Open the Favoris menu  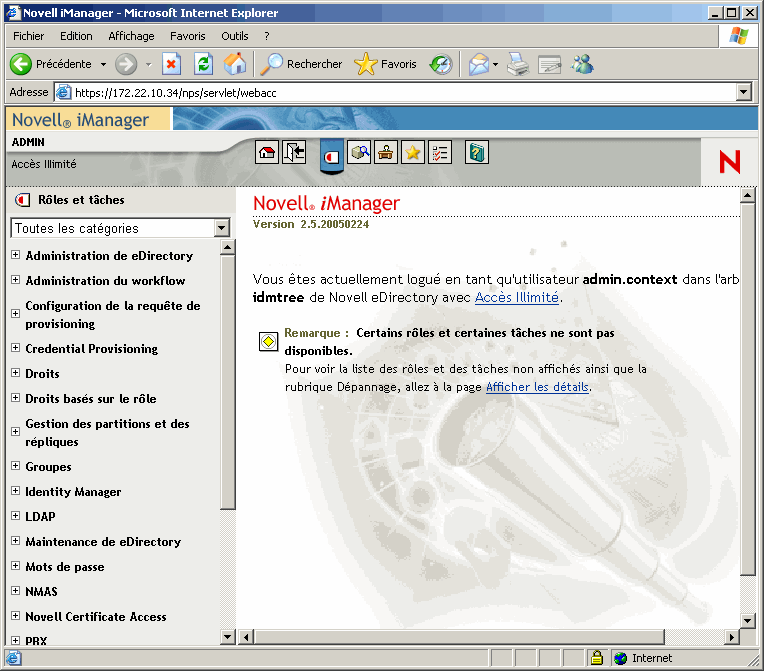[188, 36]
